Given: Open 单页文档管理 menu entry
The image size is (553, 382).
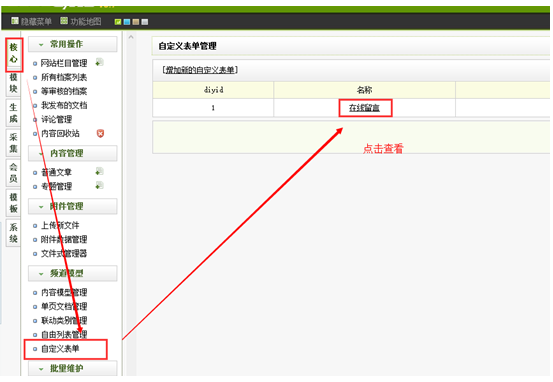Looking at the screenshot, I should pos(64,306).
